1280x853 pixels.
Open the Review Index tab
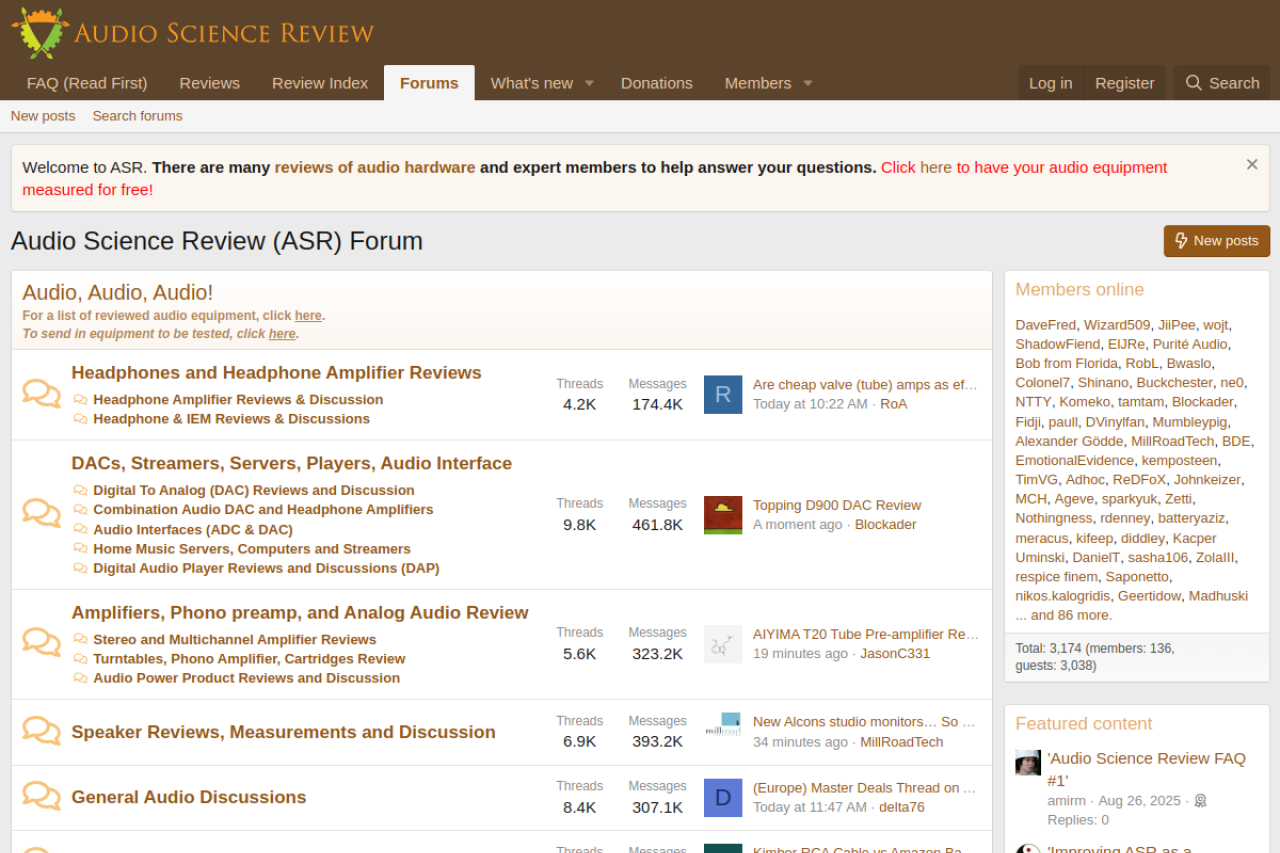[x=320, y=83]
